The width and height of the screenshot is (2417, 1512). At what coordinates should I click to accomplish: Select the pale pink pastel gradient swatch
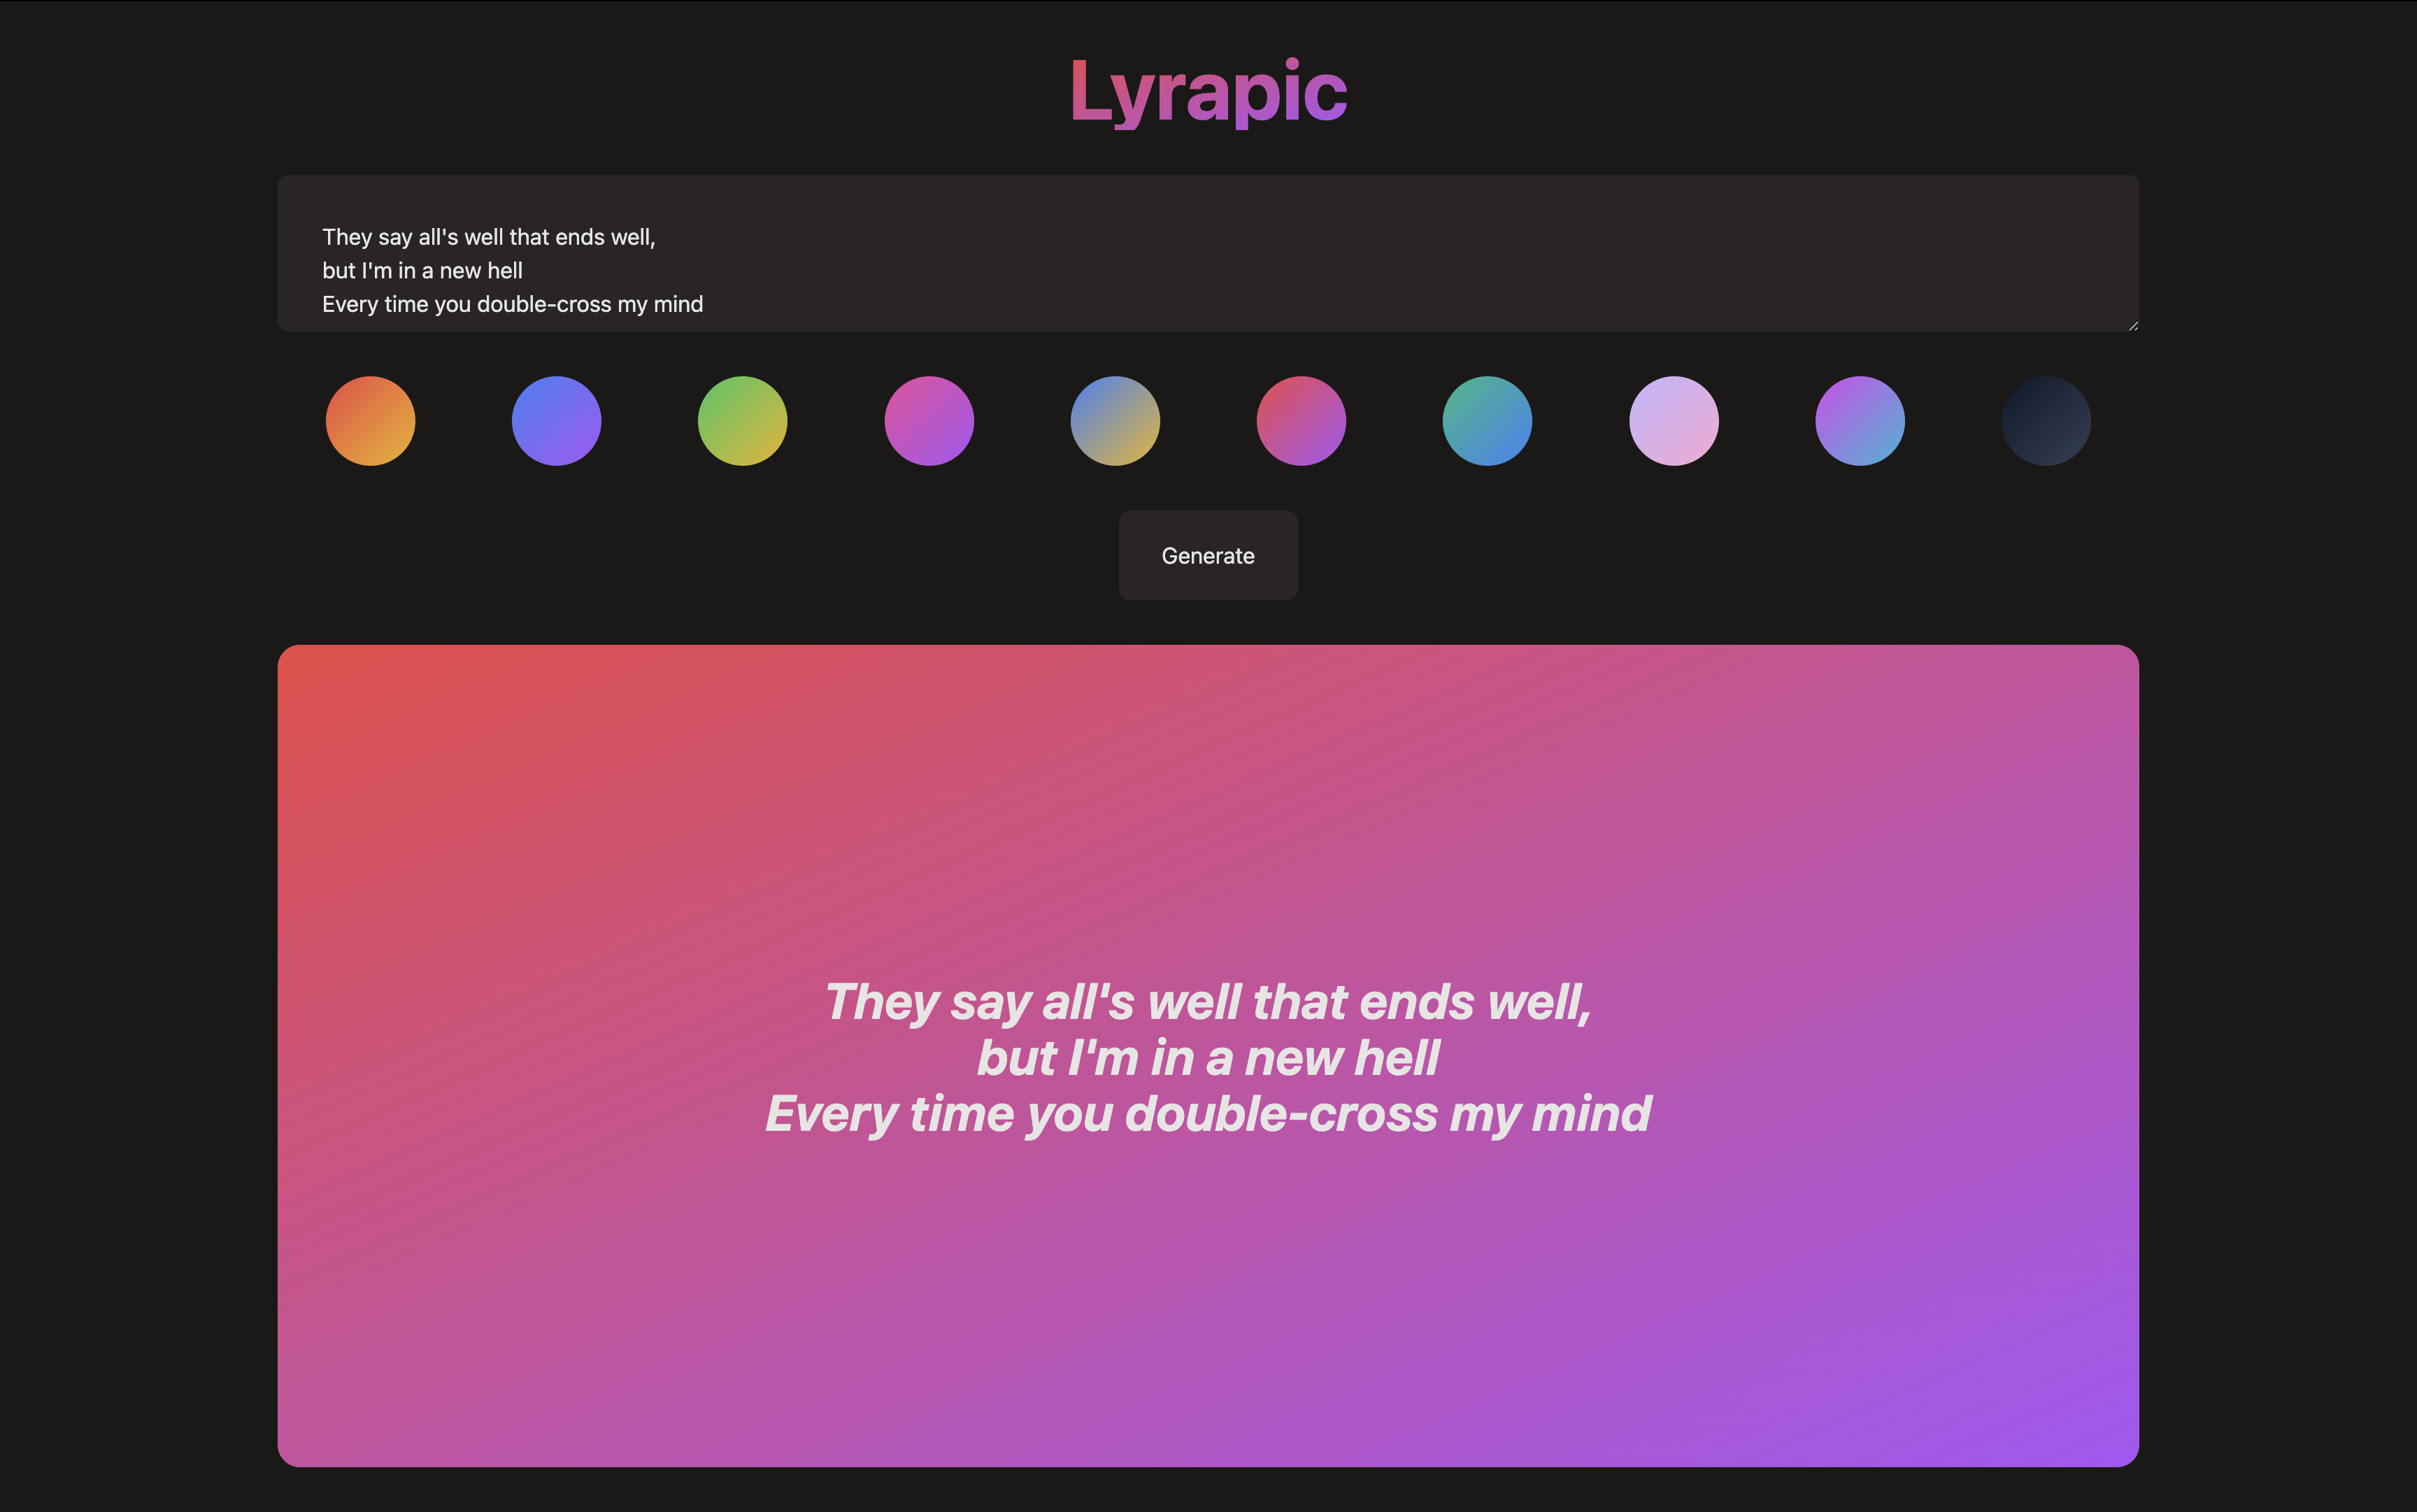pos(1672,421)
